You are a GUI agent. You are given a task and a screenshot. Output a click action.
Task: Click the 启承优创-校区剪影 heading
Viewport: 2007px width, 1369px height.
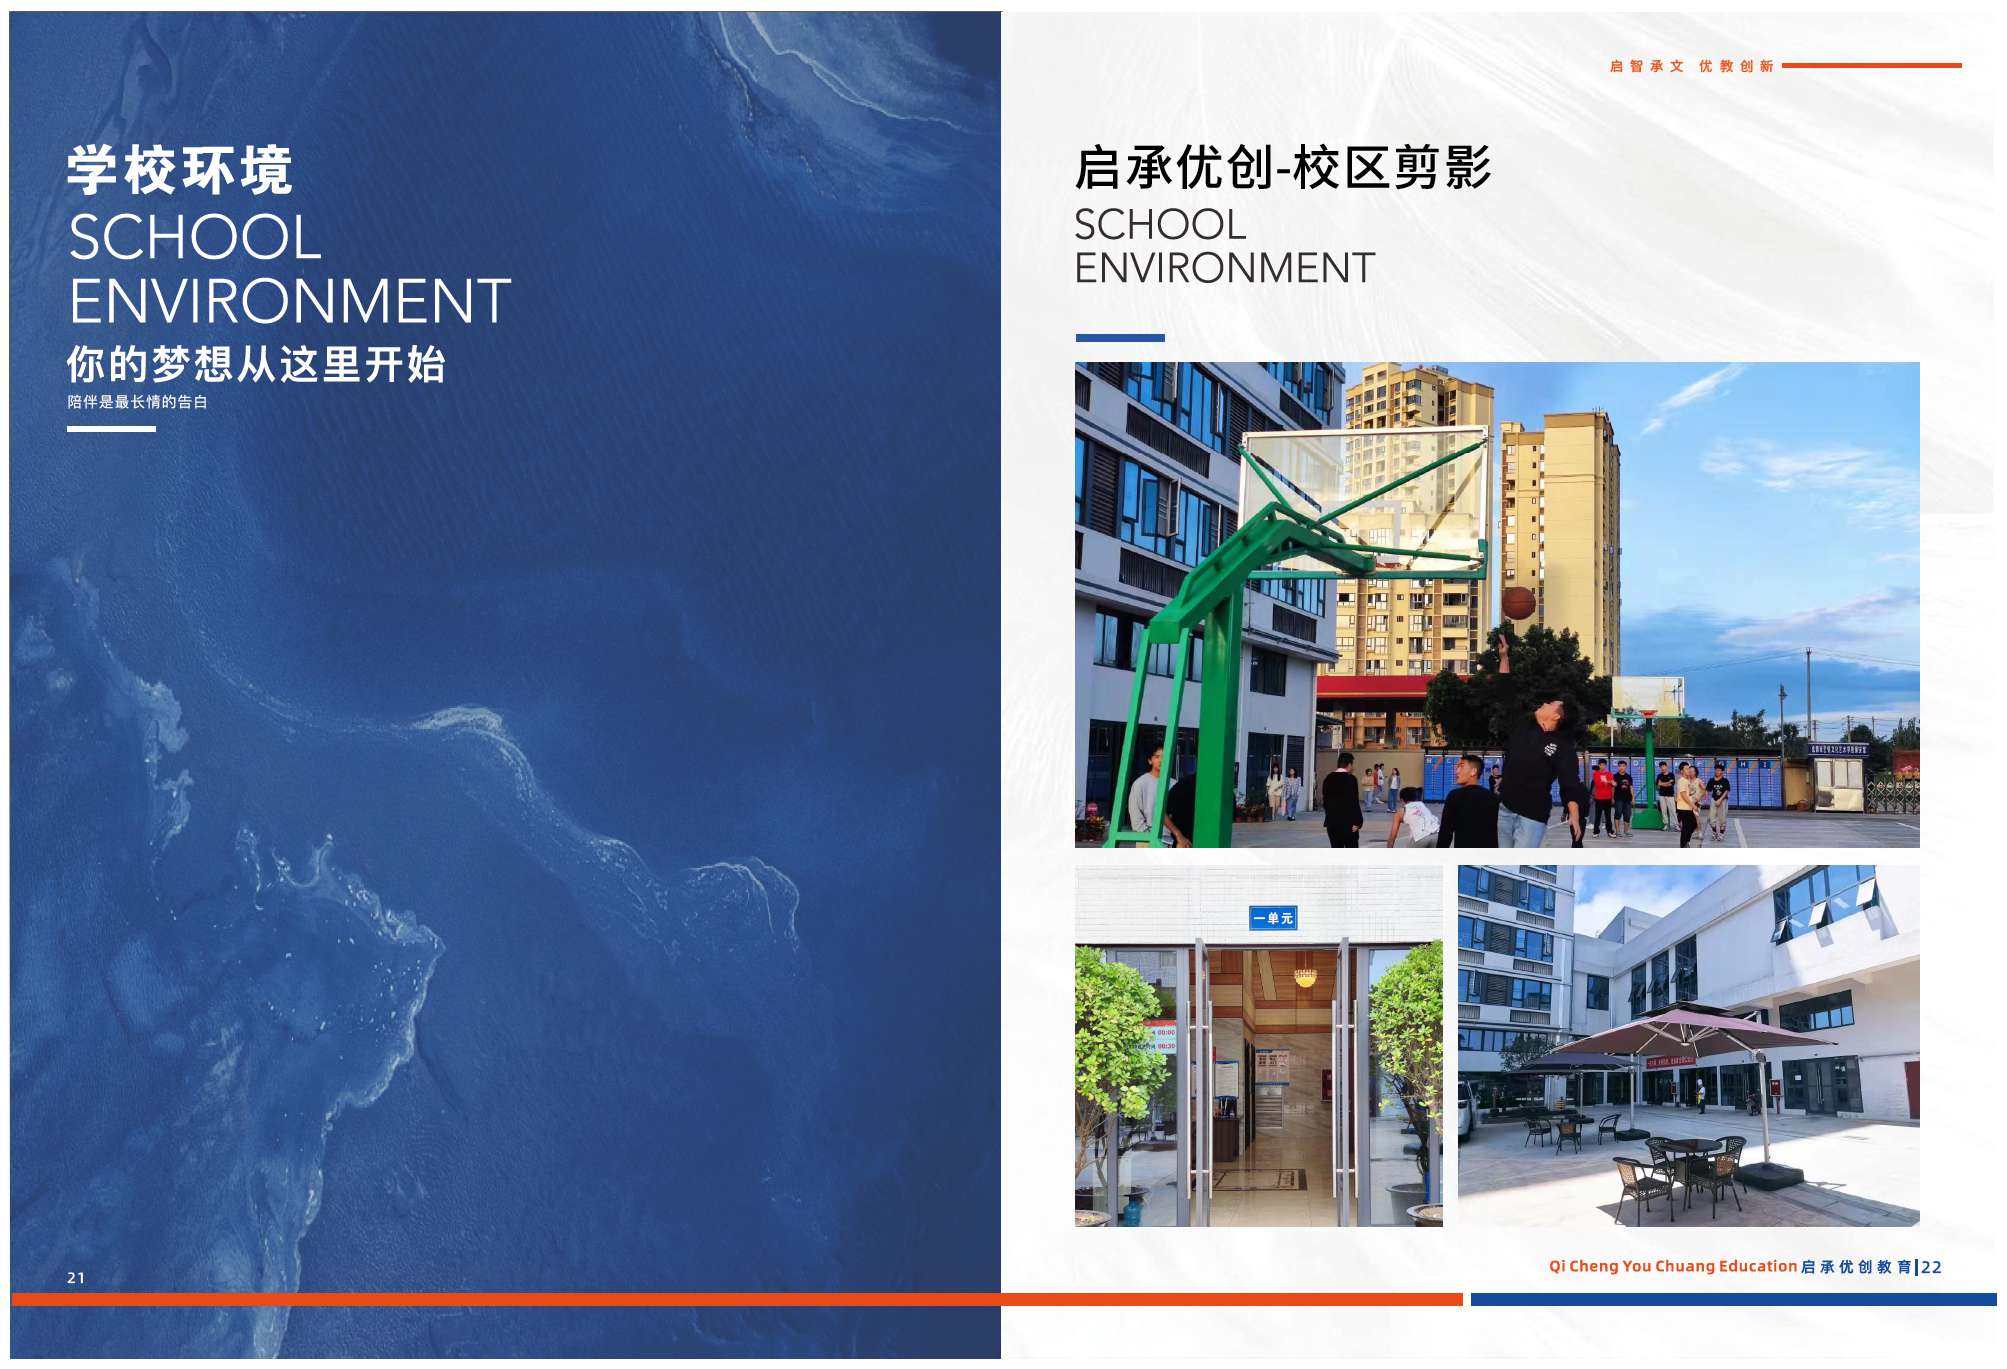[1283, 167]
